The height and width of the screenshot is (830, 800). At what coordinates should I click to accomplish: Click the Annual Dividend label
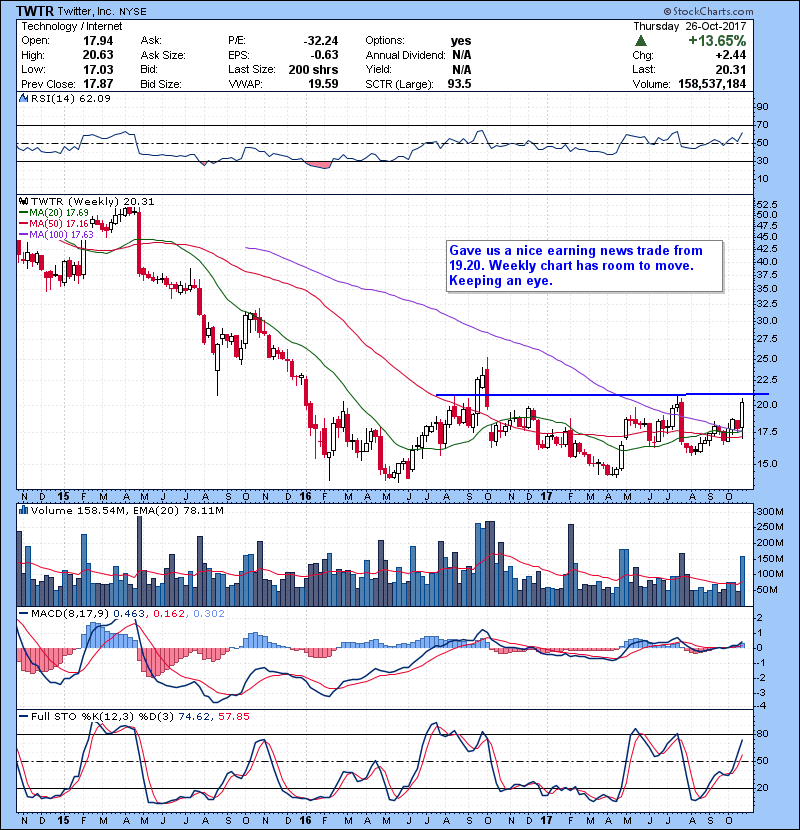click(405, 55)
